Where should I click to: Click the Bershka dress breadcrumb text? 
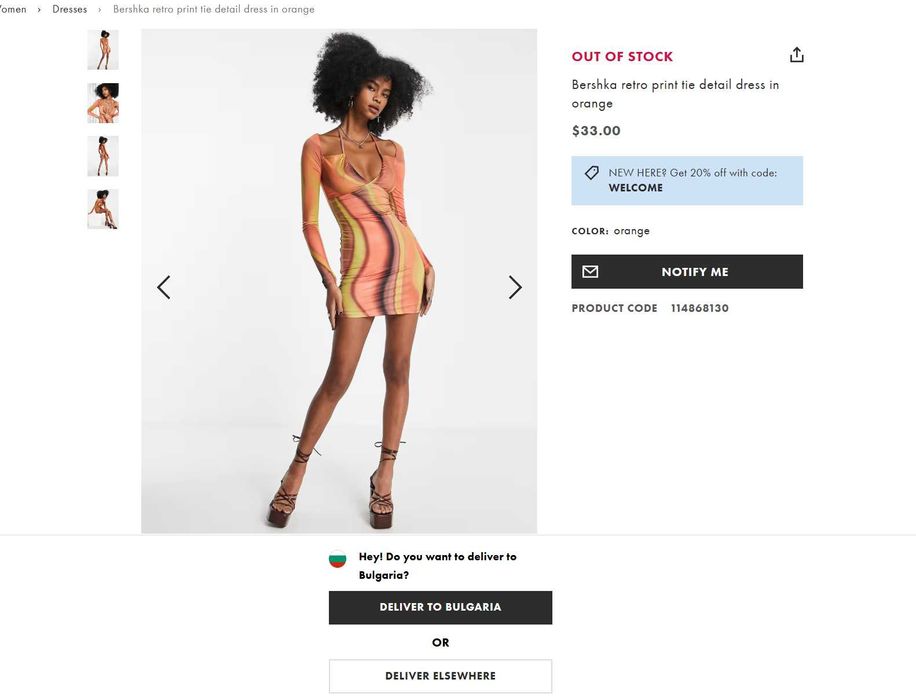click(214, 9)
